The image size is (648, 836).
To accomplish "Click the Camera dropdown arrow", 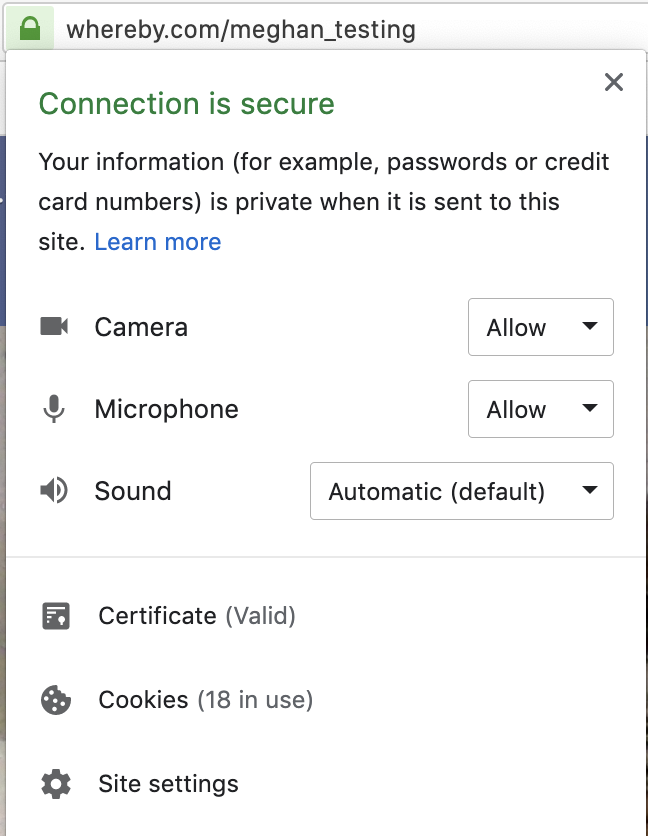I will point(589,326).
